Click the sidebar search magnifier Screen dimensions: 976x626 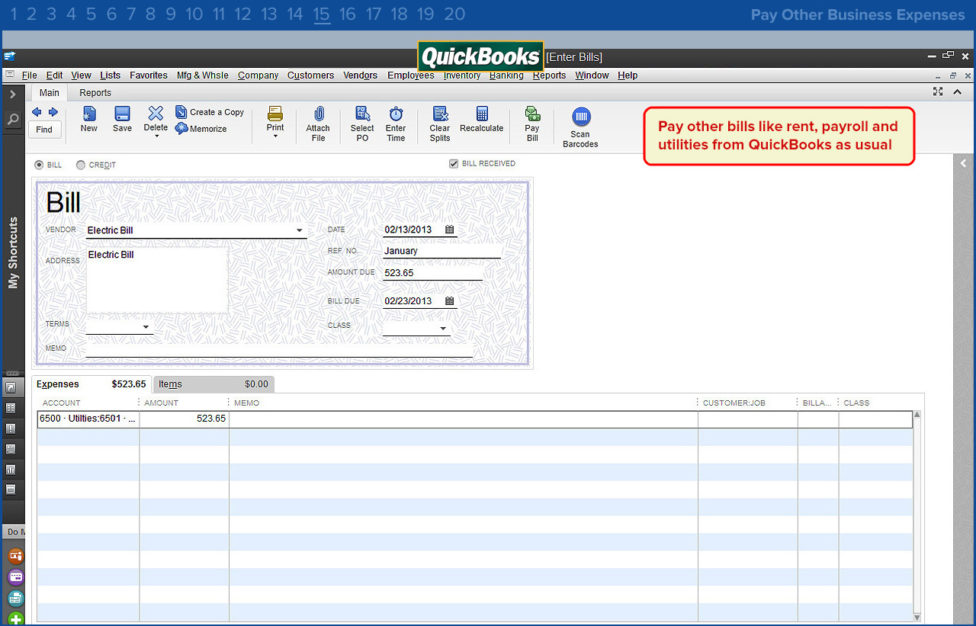[12, 119]
